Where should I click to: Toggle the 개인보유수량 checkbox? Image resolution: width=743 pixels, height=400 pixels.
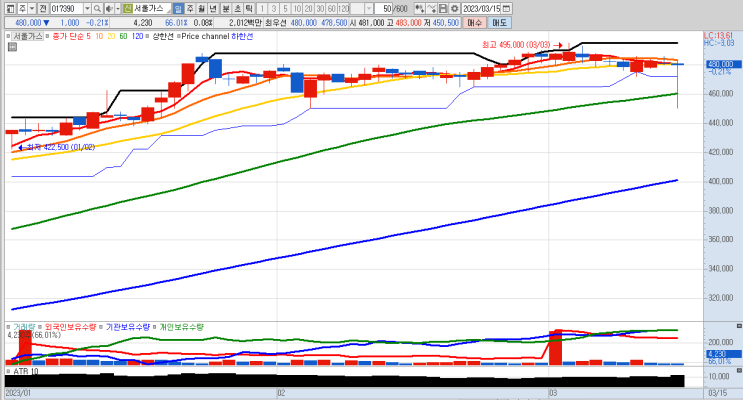pyautogui.click(x=154, y=327)
